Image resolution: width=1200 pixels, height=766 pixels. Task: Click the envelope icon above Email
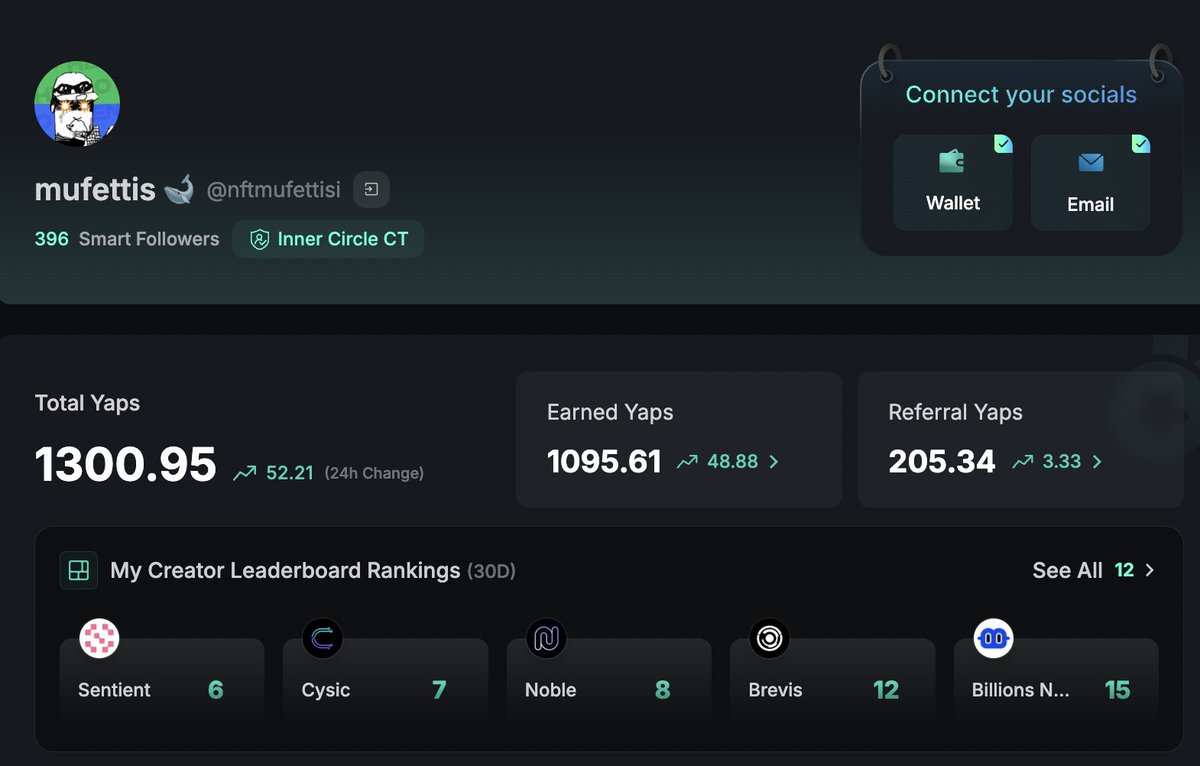click(x=1090, y=162)
